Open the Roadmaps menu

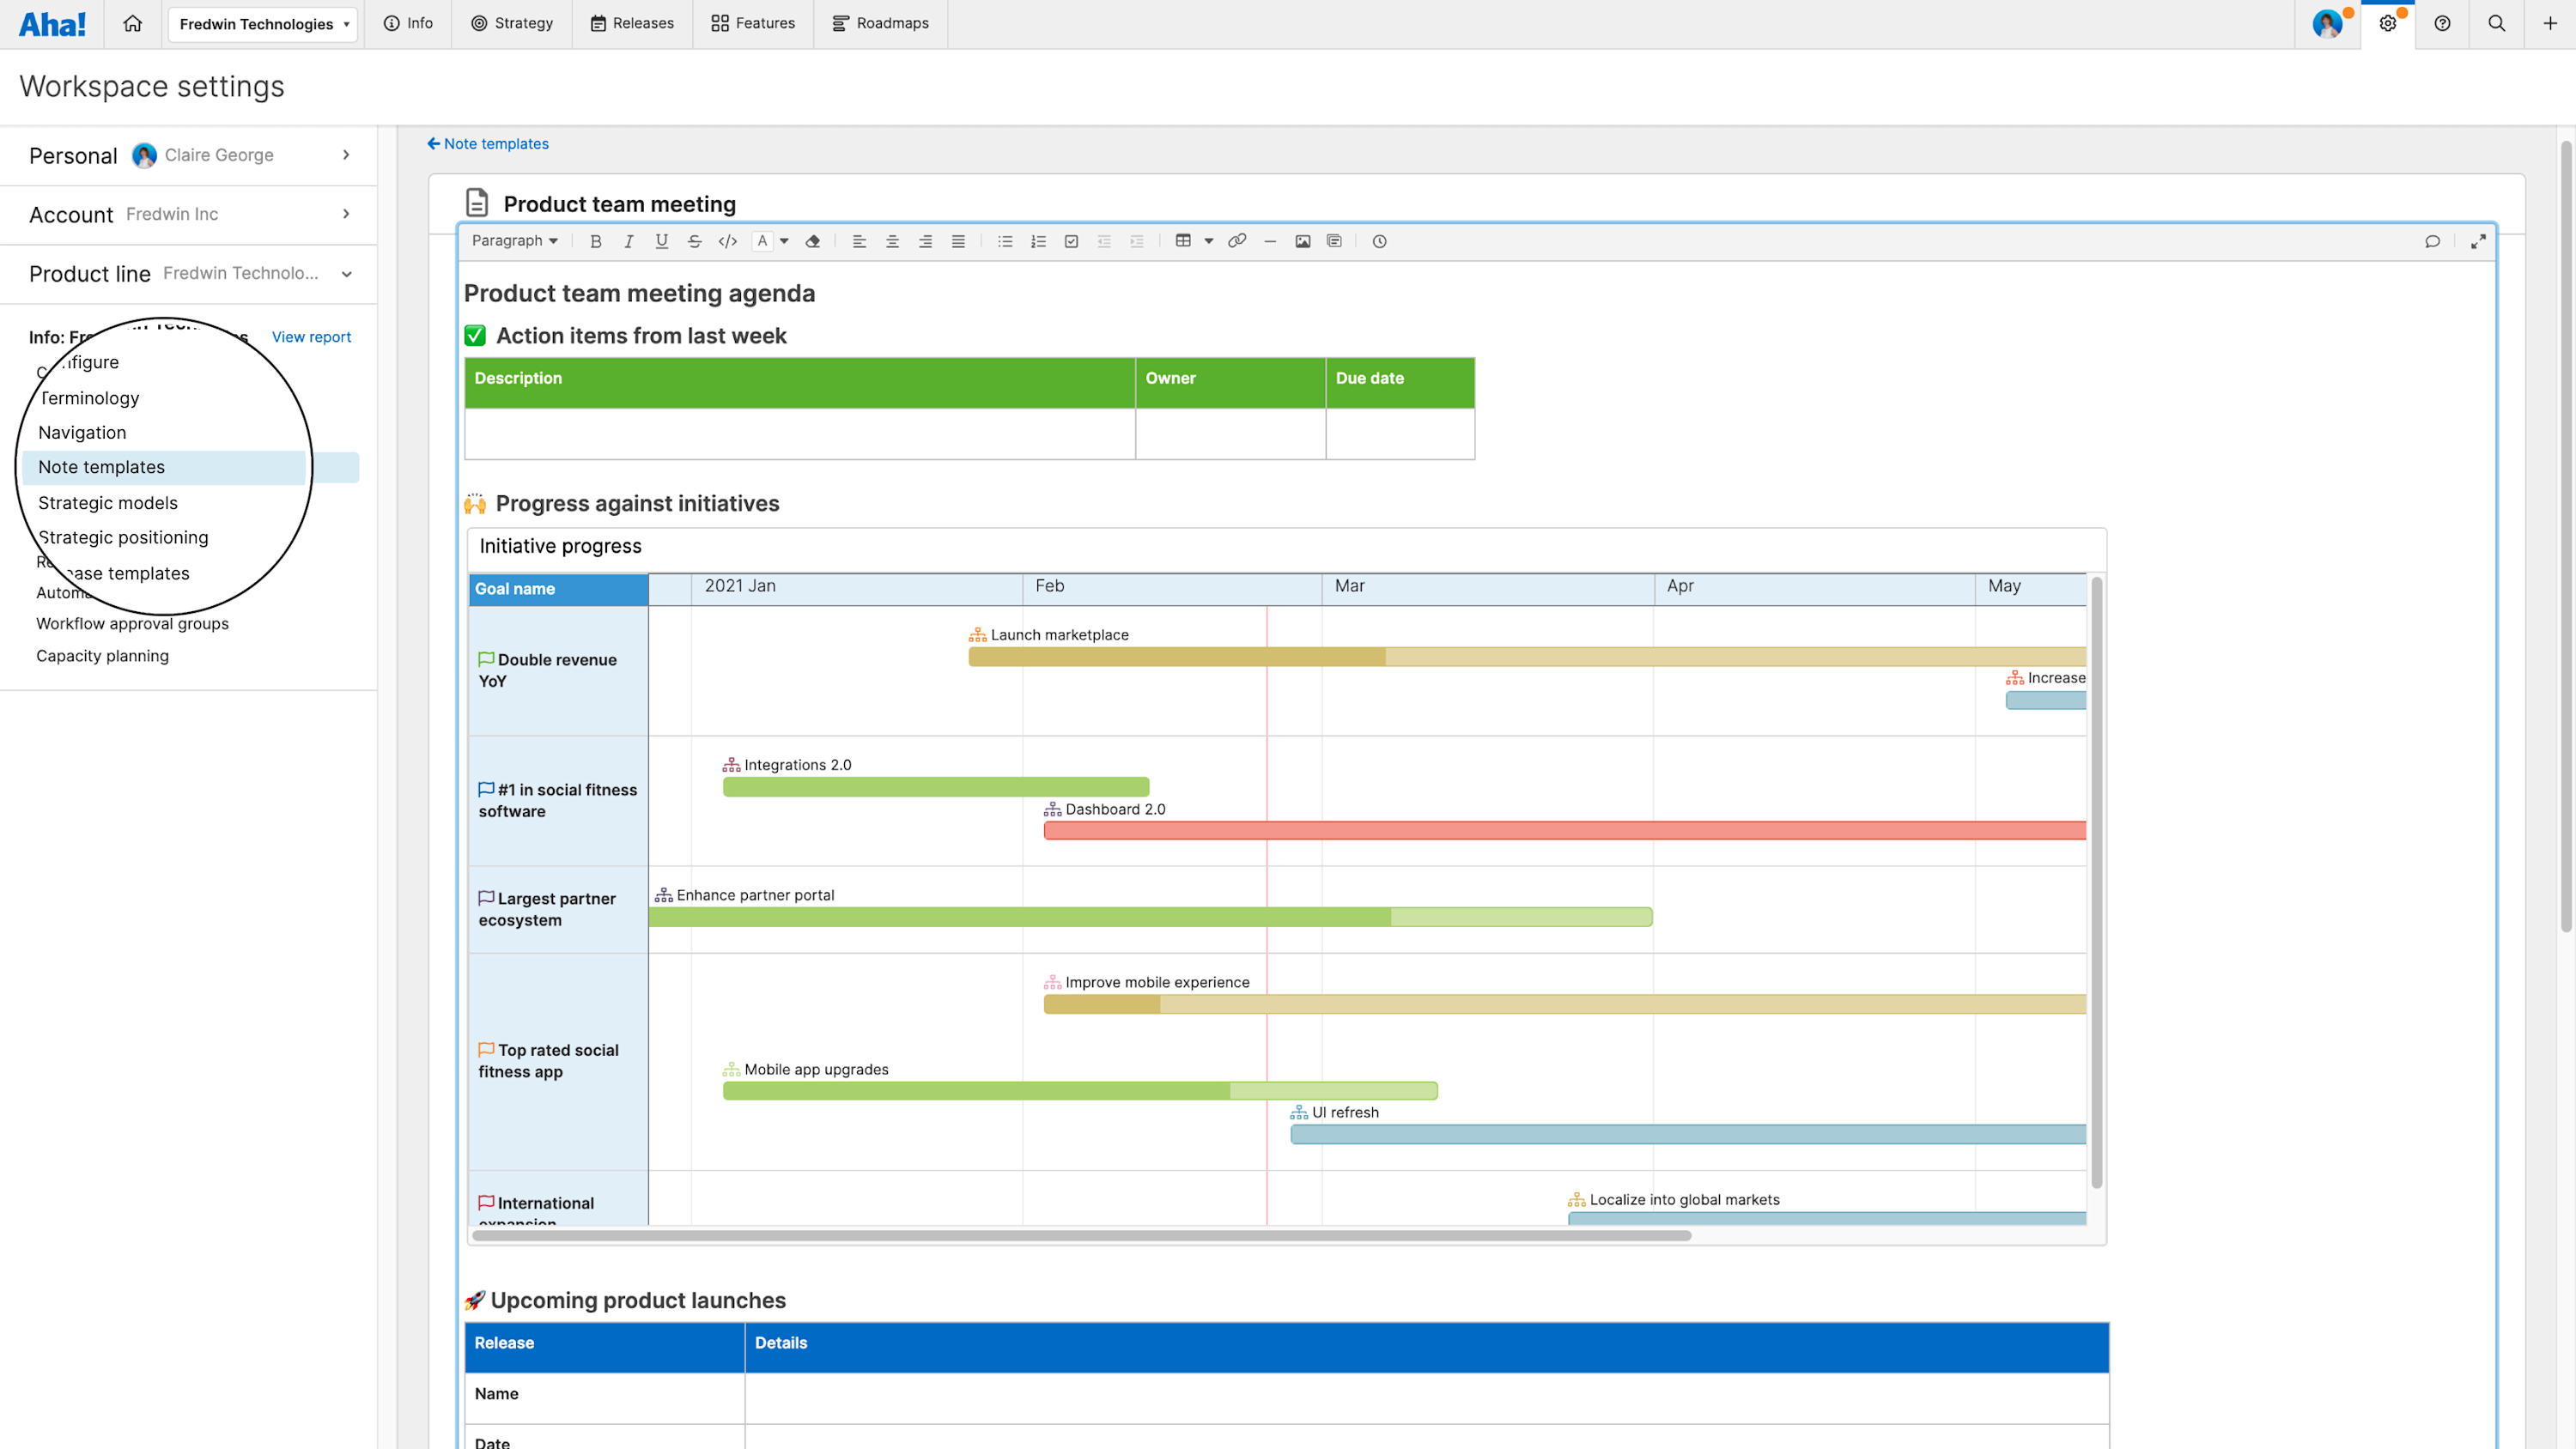click(x=880, y=23)
